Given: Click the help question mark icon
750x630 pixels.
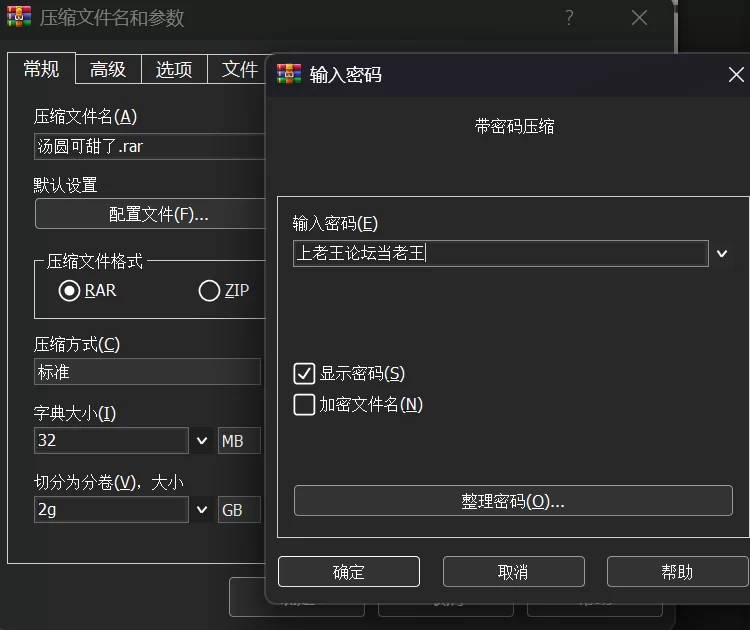Looking at the screenshot, I should 569,18.
